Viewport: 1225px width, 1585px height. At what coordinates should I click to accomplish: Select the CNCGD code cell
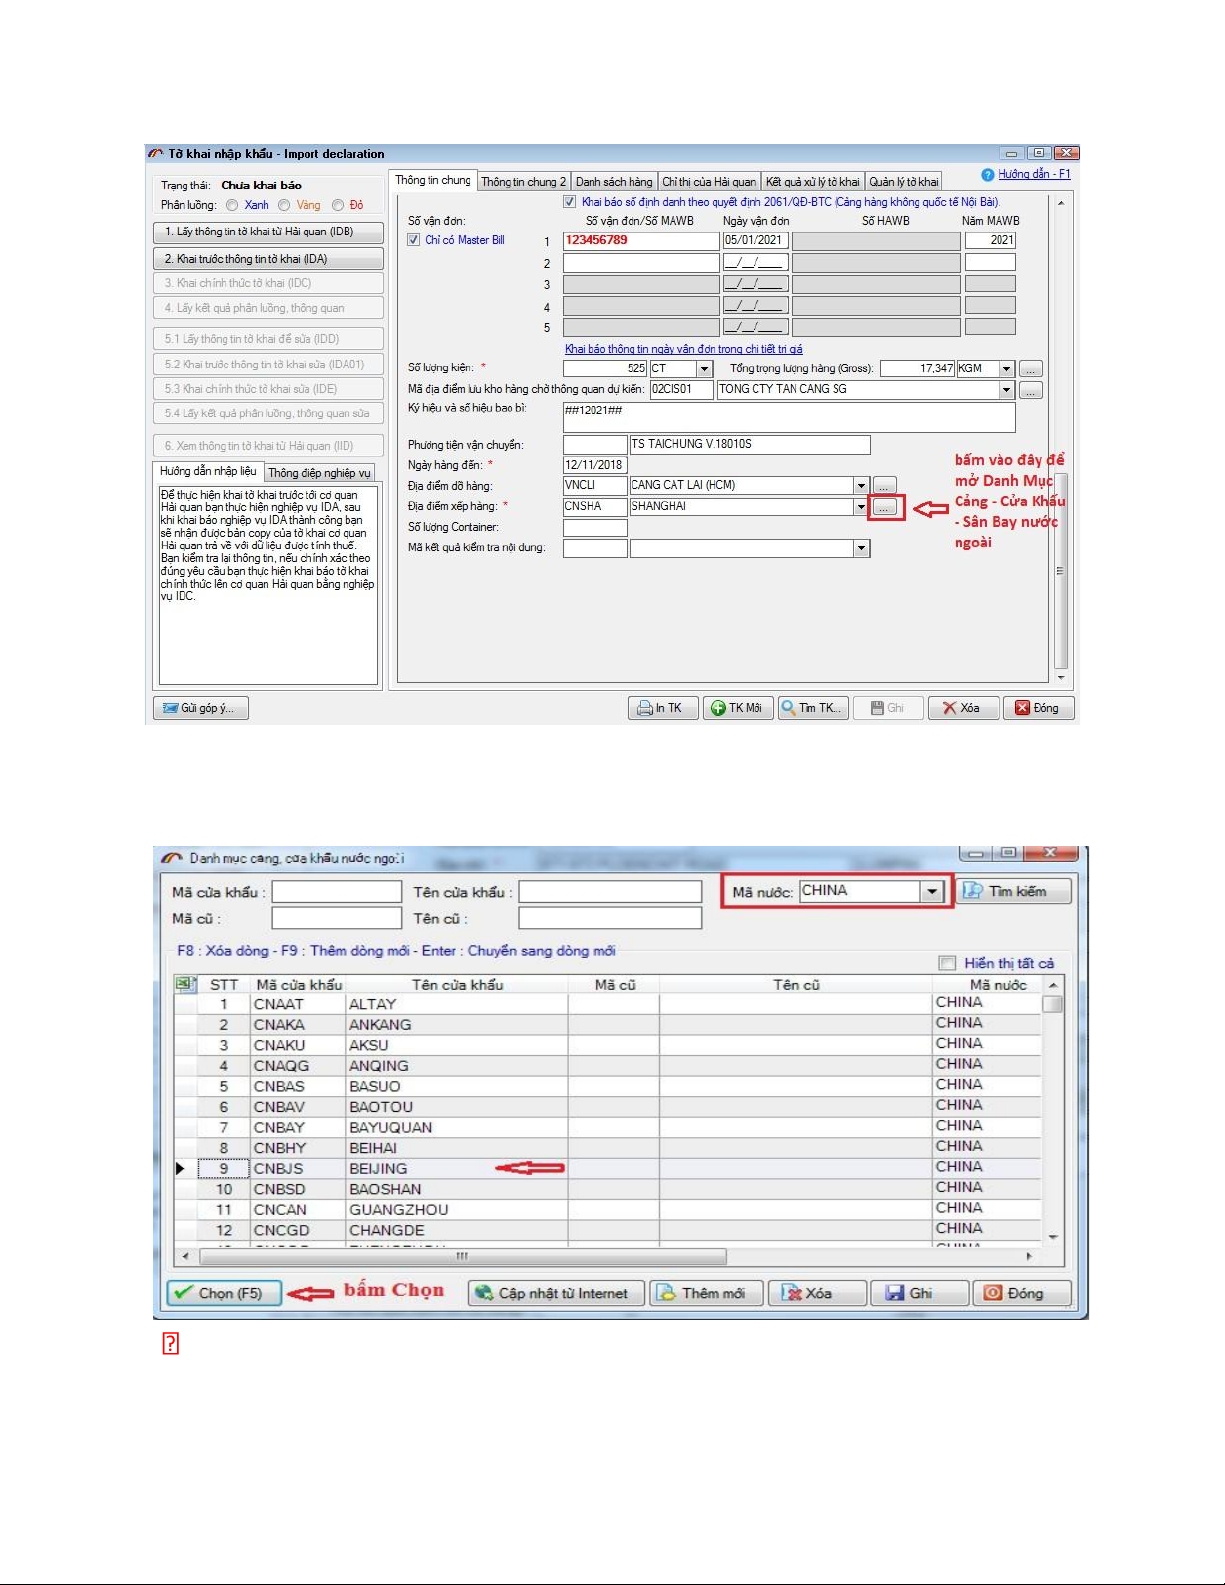(x=297, y=1230)
